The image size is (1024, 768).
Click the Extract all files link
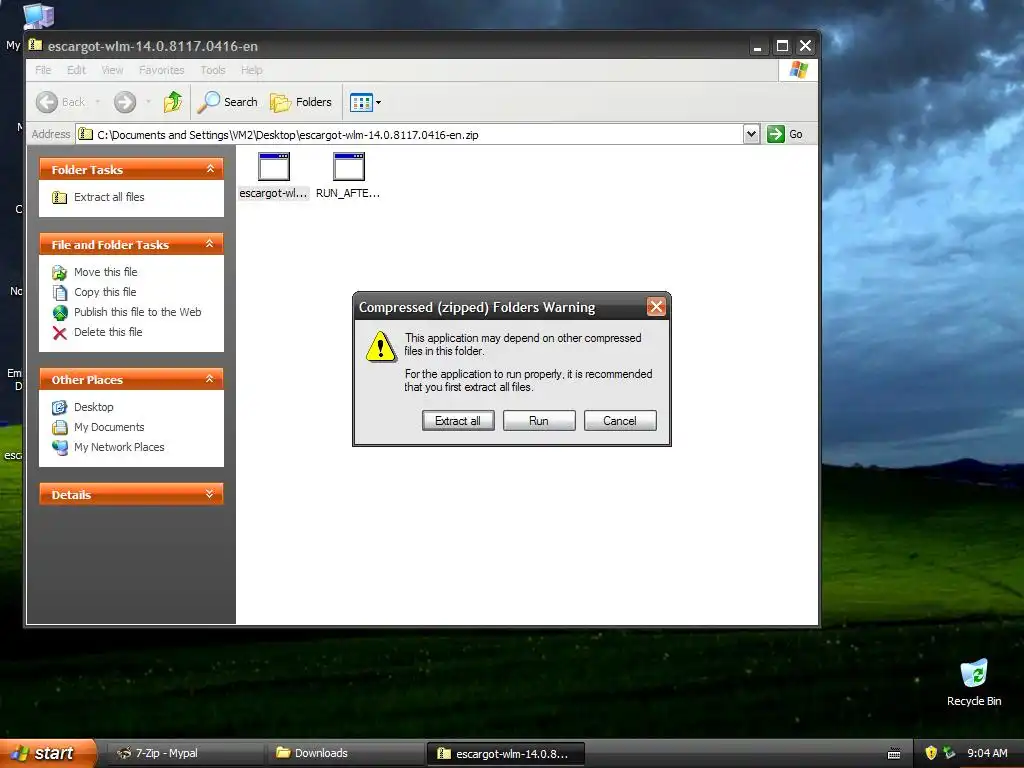[x=109, y=197]
